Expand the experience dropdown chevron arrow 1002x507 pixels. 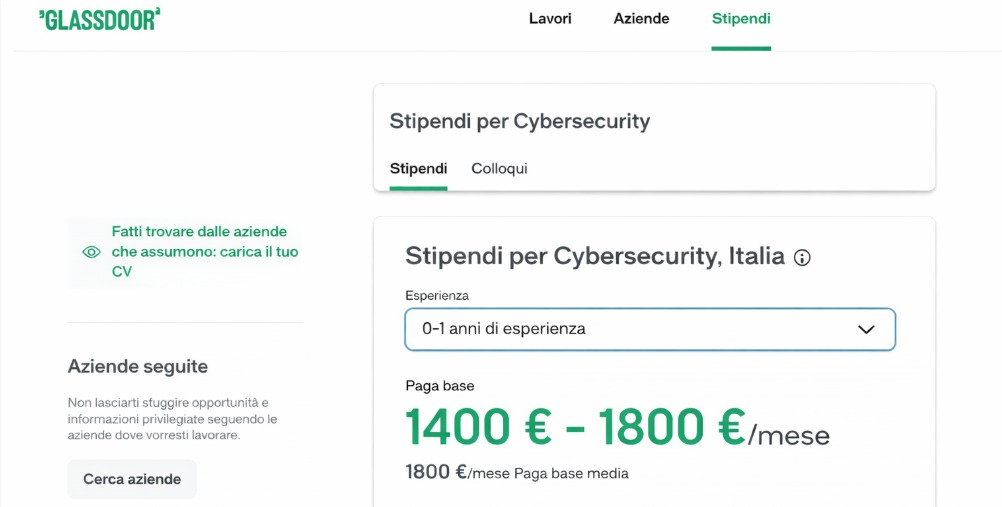[x=866, y=329]
